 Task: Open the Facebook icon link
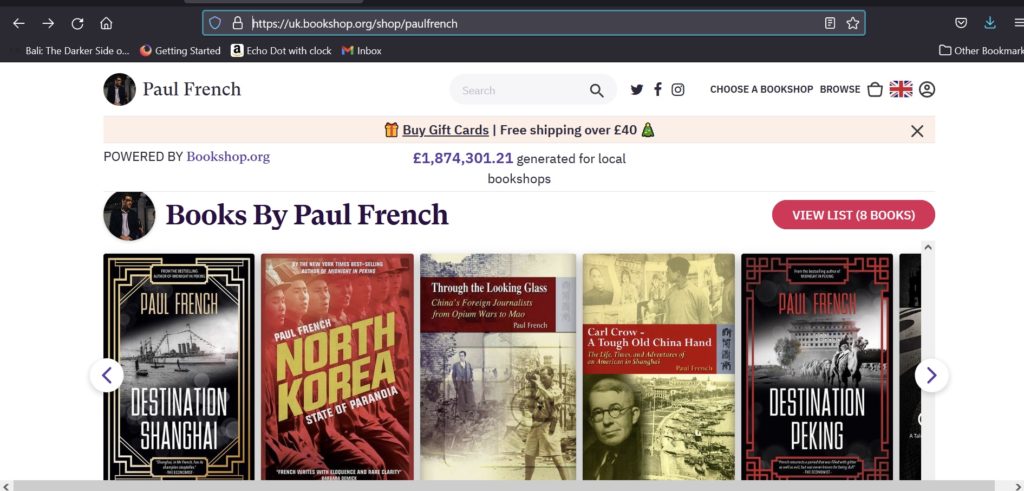pyautogui.click(x=657, y=90)
